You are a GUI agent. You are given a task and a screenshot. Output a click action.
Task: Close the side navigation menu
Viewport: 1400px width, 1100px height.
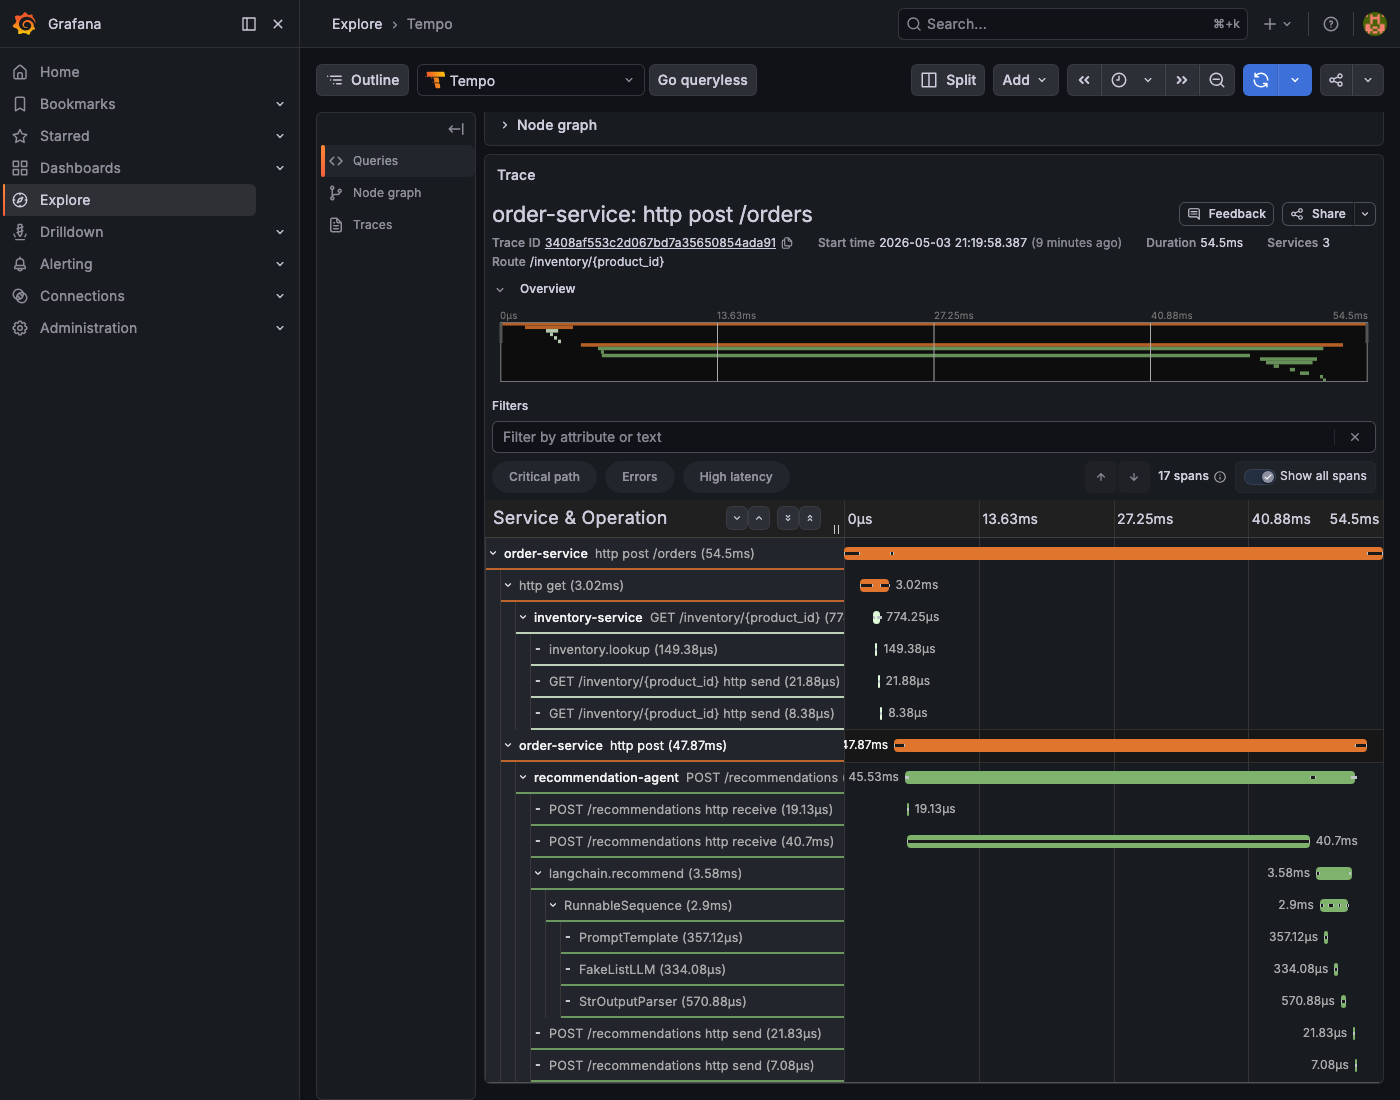pos(278,24)
